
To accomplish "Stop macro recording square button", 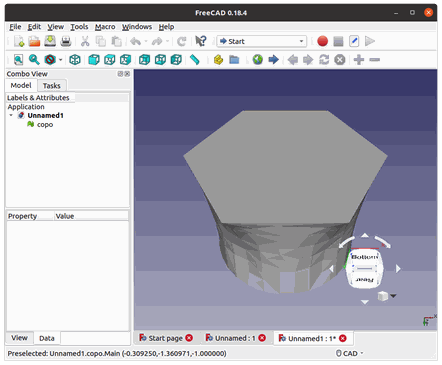I will click(x=338, y=41).
